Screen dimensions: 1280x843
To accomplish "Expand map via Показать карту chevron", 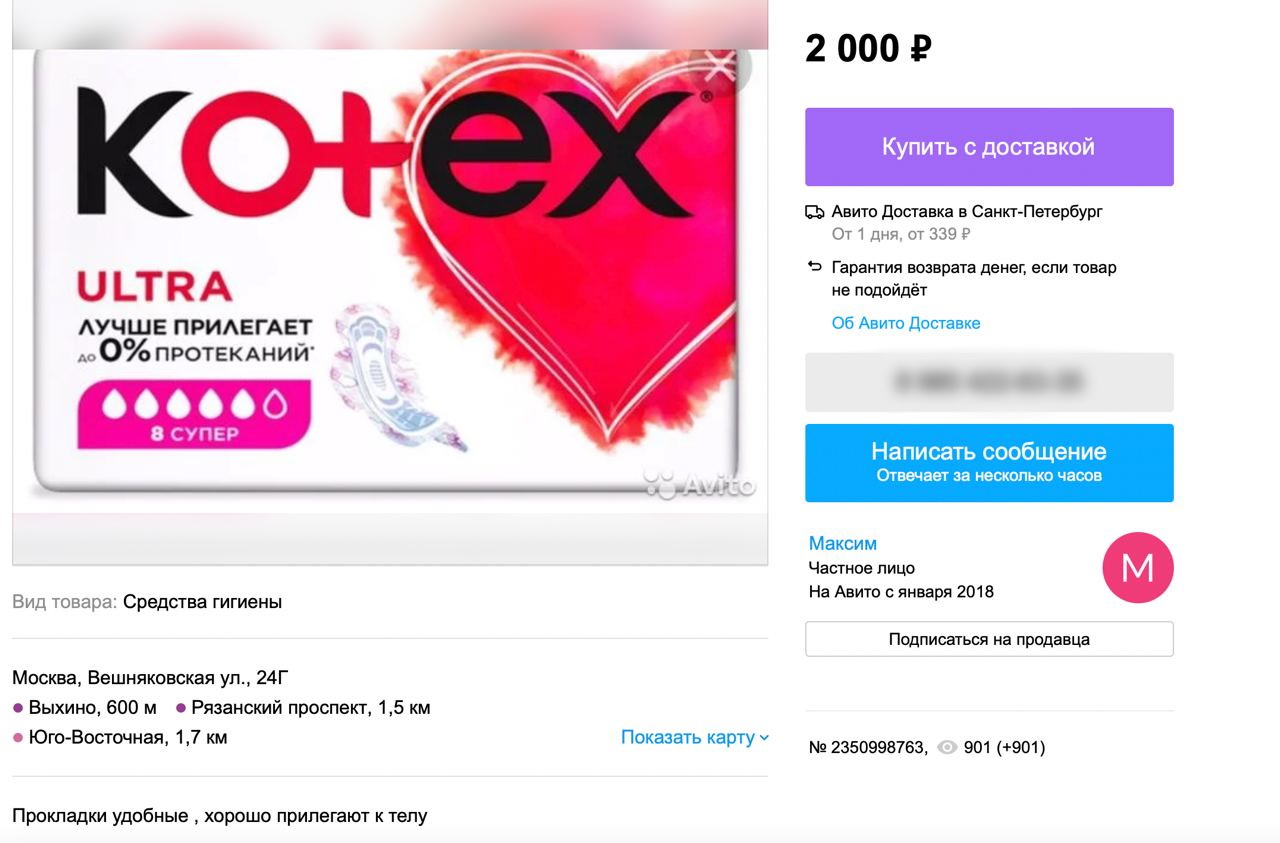I will [765, 738].
